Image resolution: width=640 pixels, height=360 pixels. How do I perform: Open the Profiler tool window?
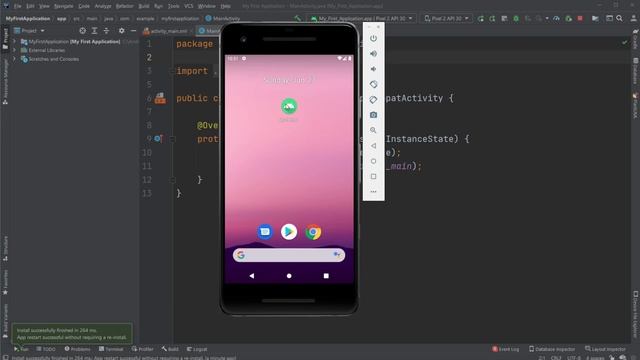[x=142, y=349]
